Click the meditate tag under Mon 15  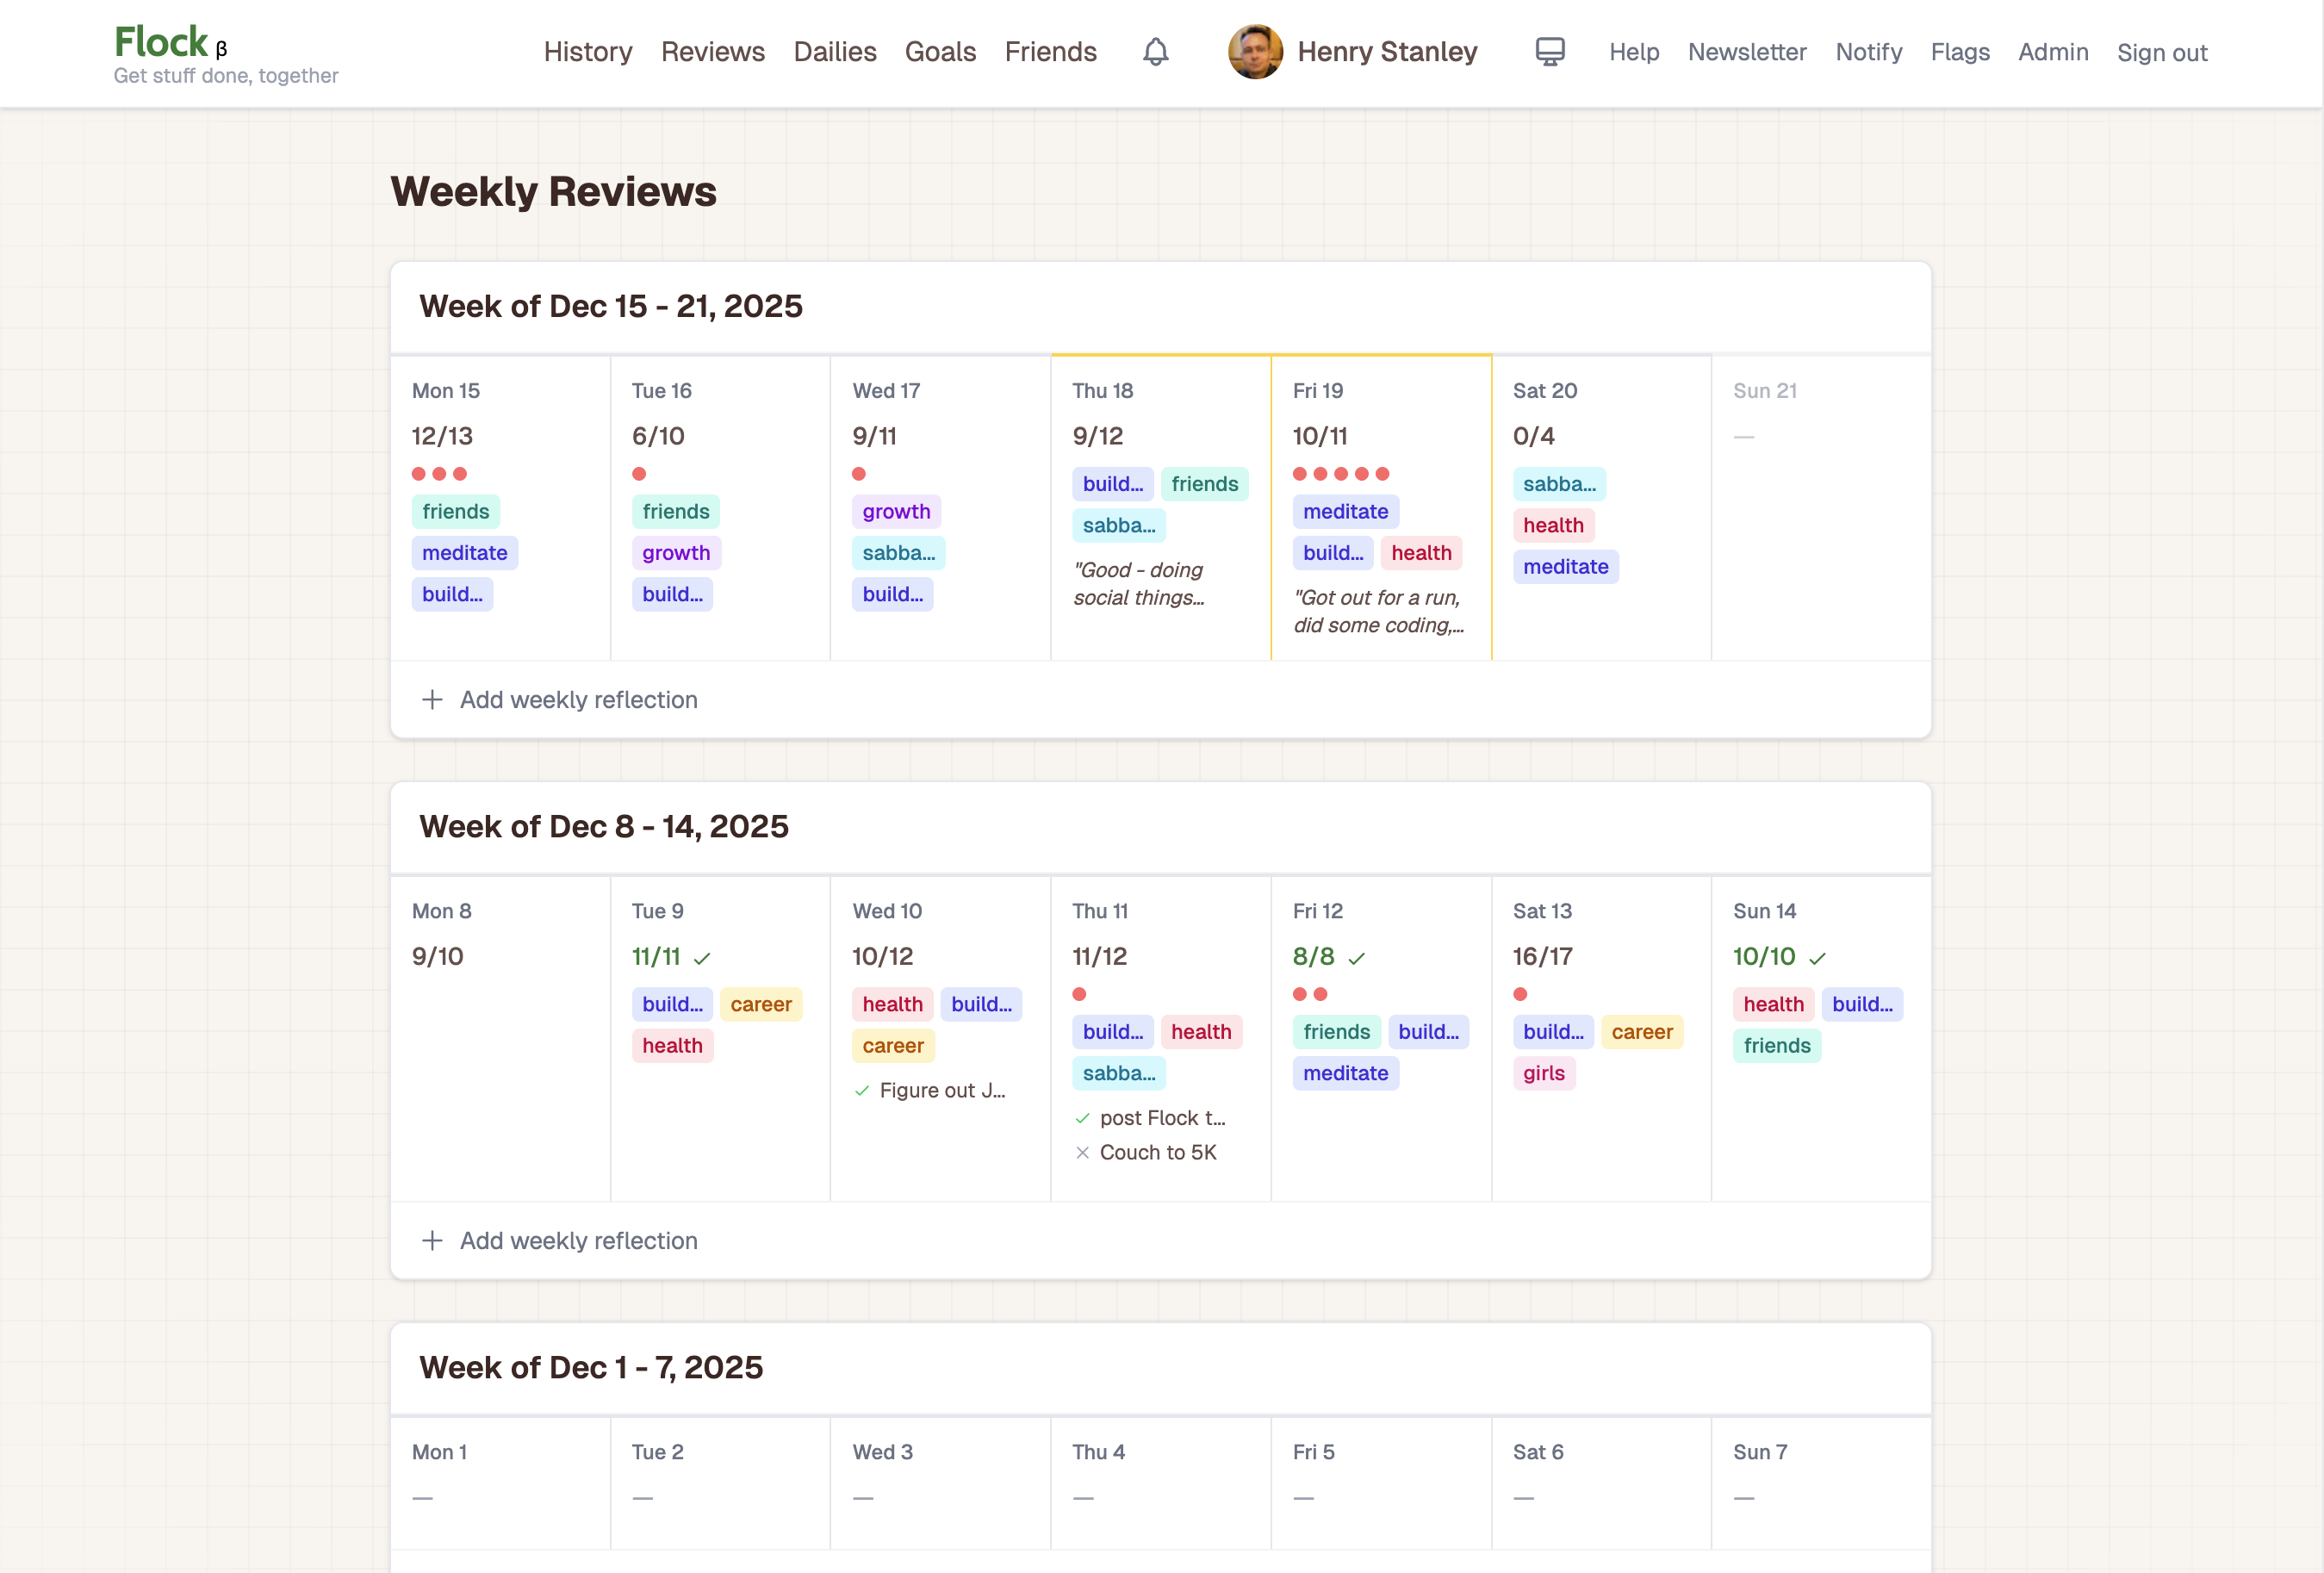coord(464,553)
